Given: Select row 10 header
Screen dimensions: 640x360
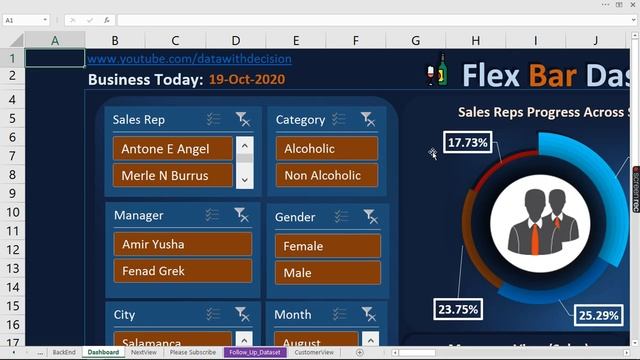Looking at the screenshot, I should click(12, 212).
